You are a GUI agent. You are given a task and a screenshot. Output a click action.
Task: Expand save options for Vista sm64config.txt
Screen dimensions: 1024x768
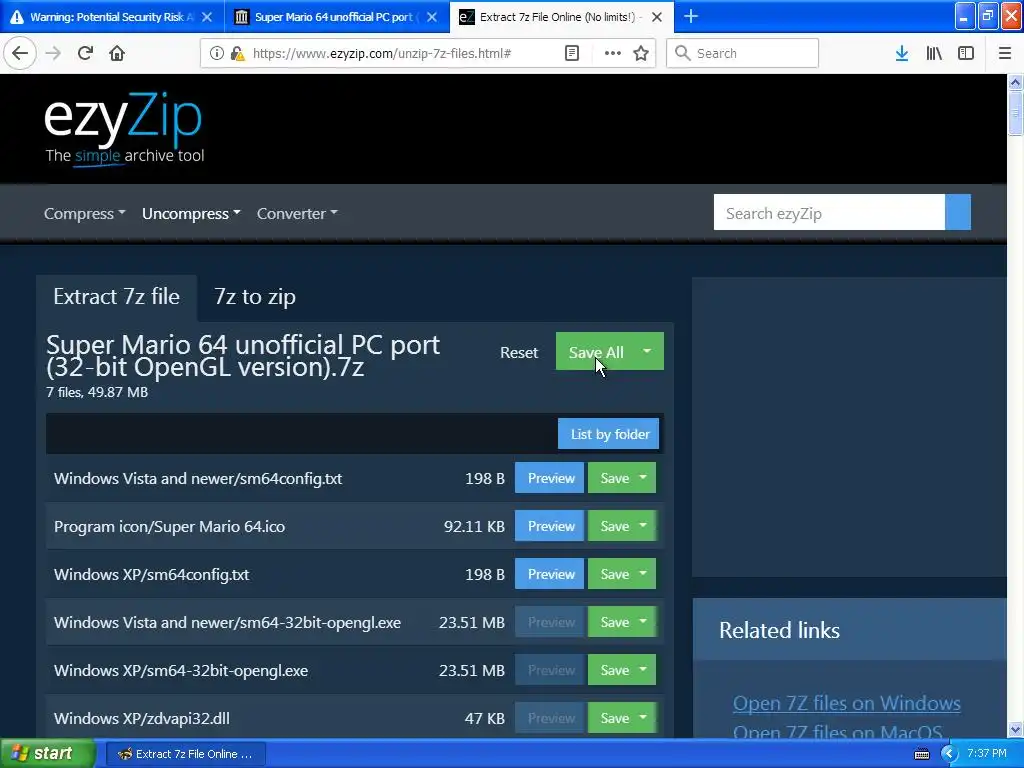[x=644, y=478]
